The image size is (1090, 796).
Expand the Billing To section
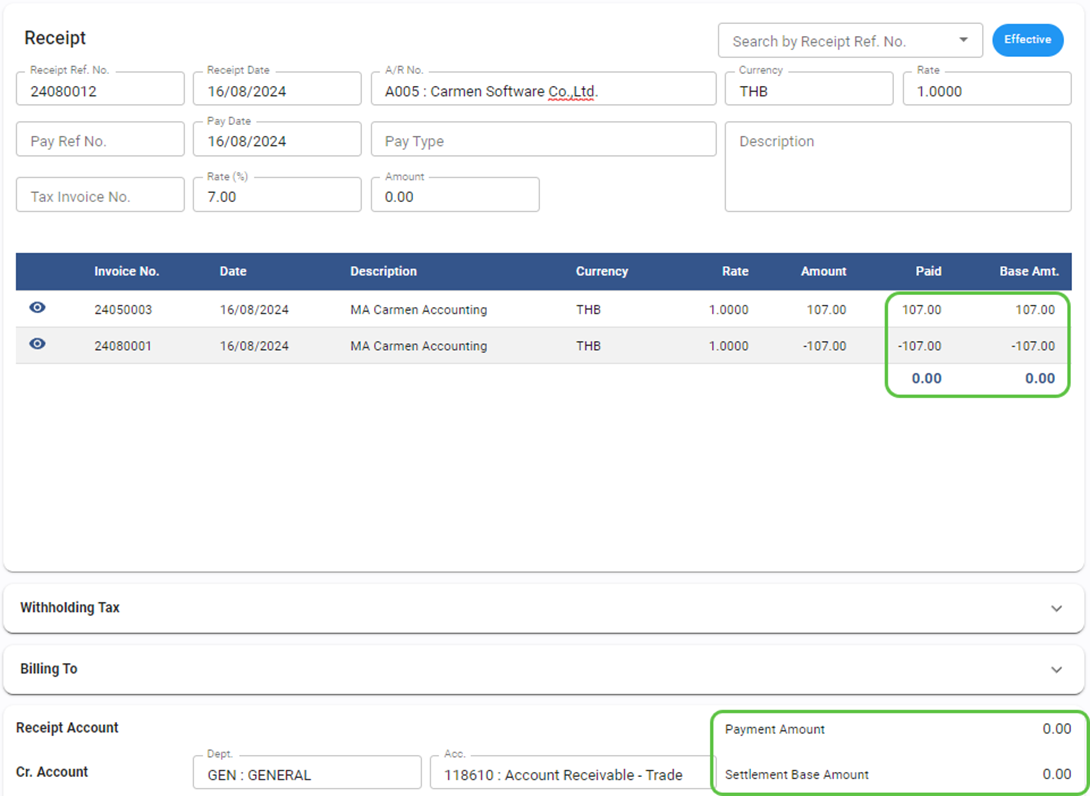coord(1056,669)
